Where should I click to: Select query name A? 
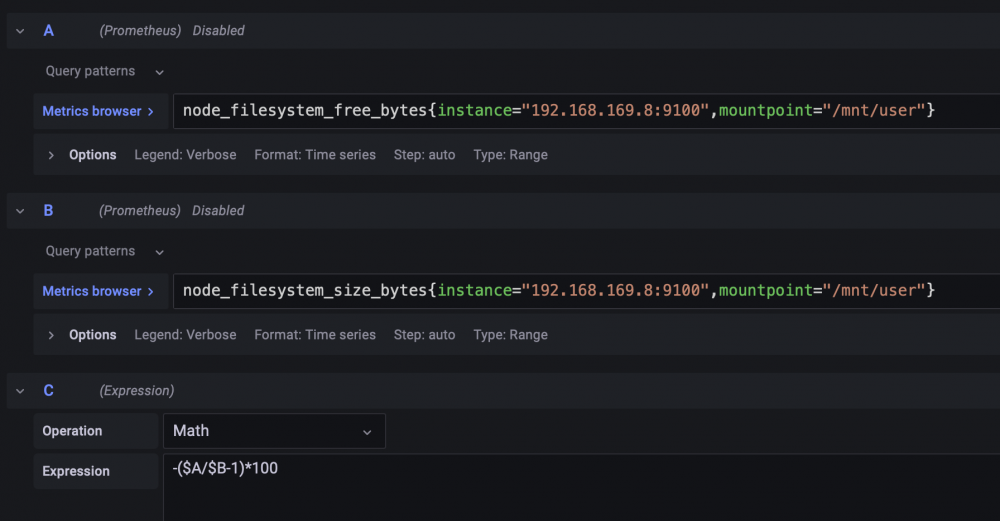click(x=48, y=31)
